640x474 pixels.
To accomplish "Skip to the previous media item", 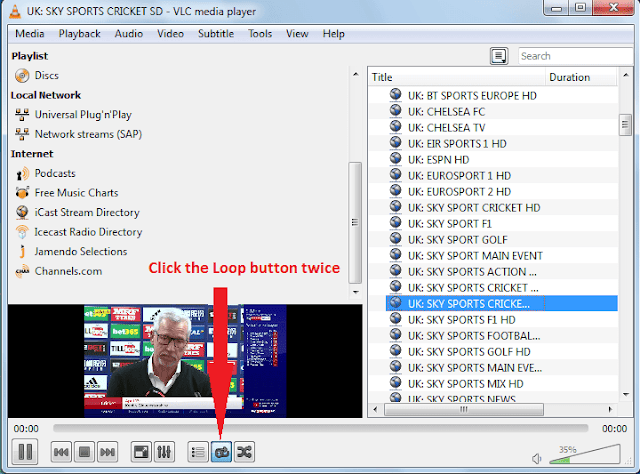I will coord(61,452).
